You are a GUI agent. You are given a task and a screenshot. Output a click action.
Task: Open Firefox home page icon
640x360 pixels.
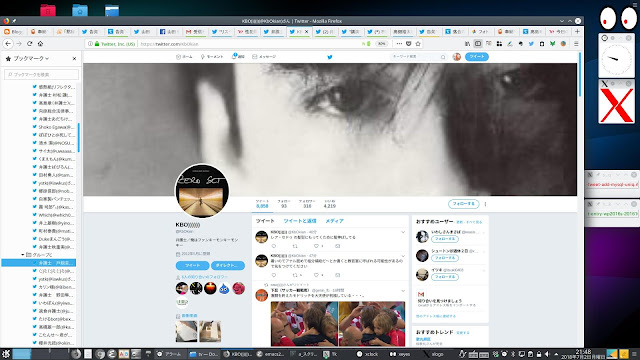[40, 44]
